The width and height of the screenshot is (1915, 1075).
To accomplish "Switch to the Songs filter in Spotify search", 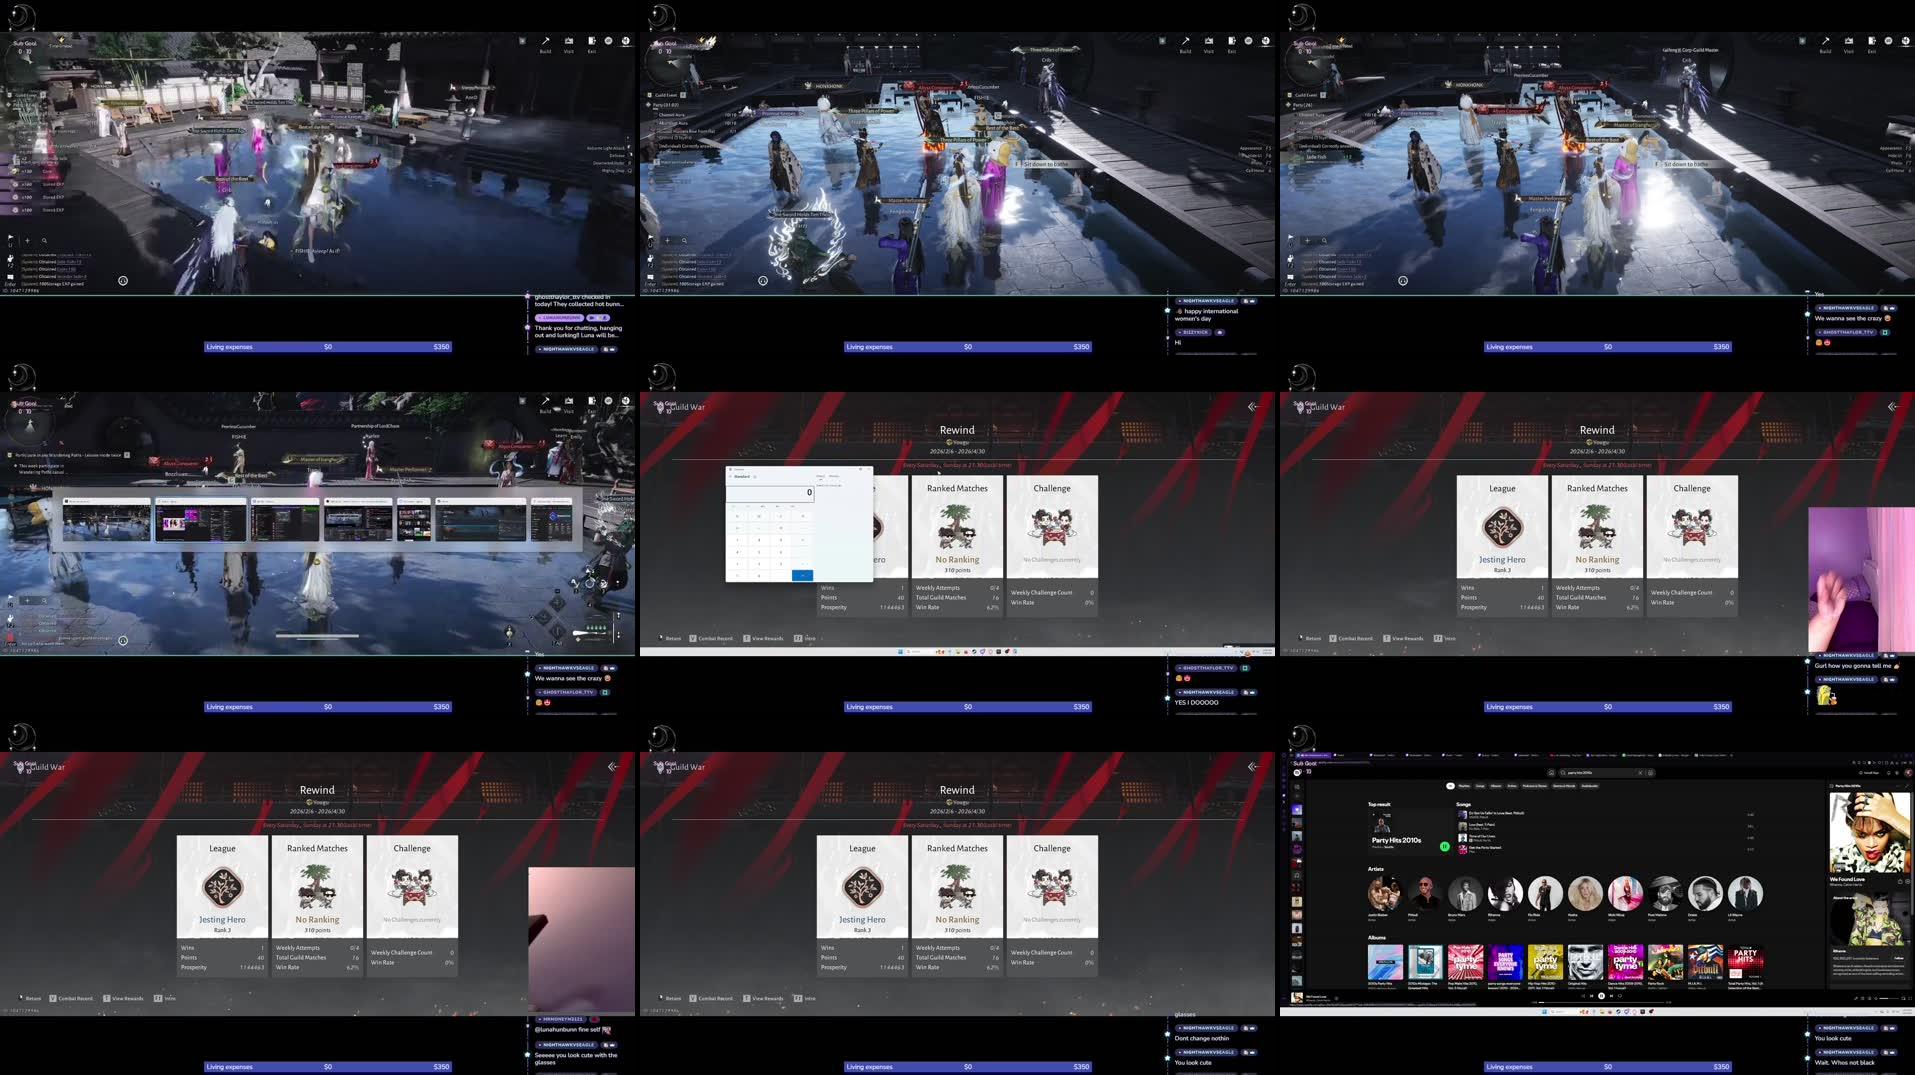I will click(1480, 786).
